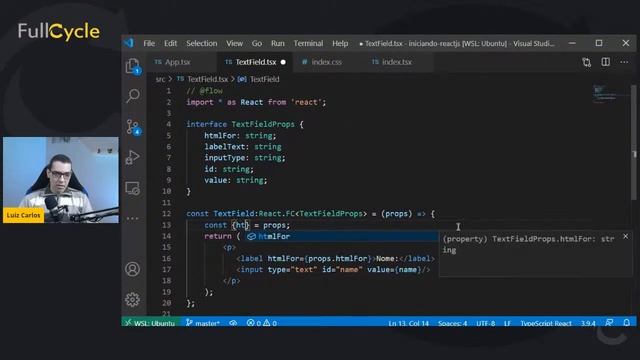Click the editor minimap
This screenshot has height=360, width=640.
[610, 95]
